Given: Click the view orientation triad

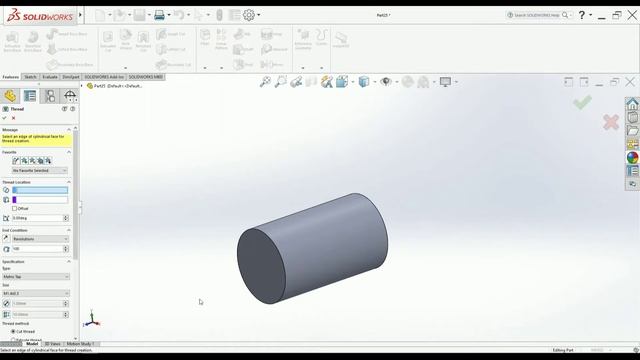Looking at the screenshot, I should tap(92, 319).
